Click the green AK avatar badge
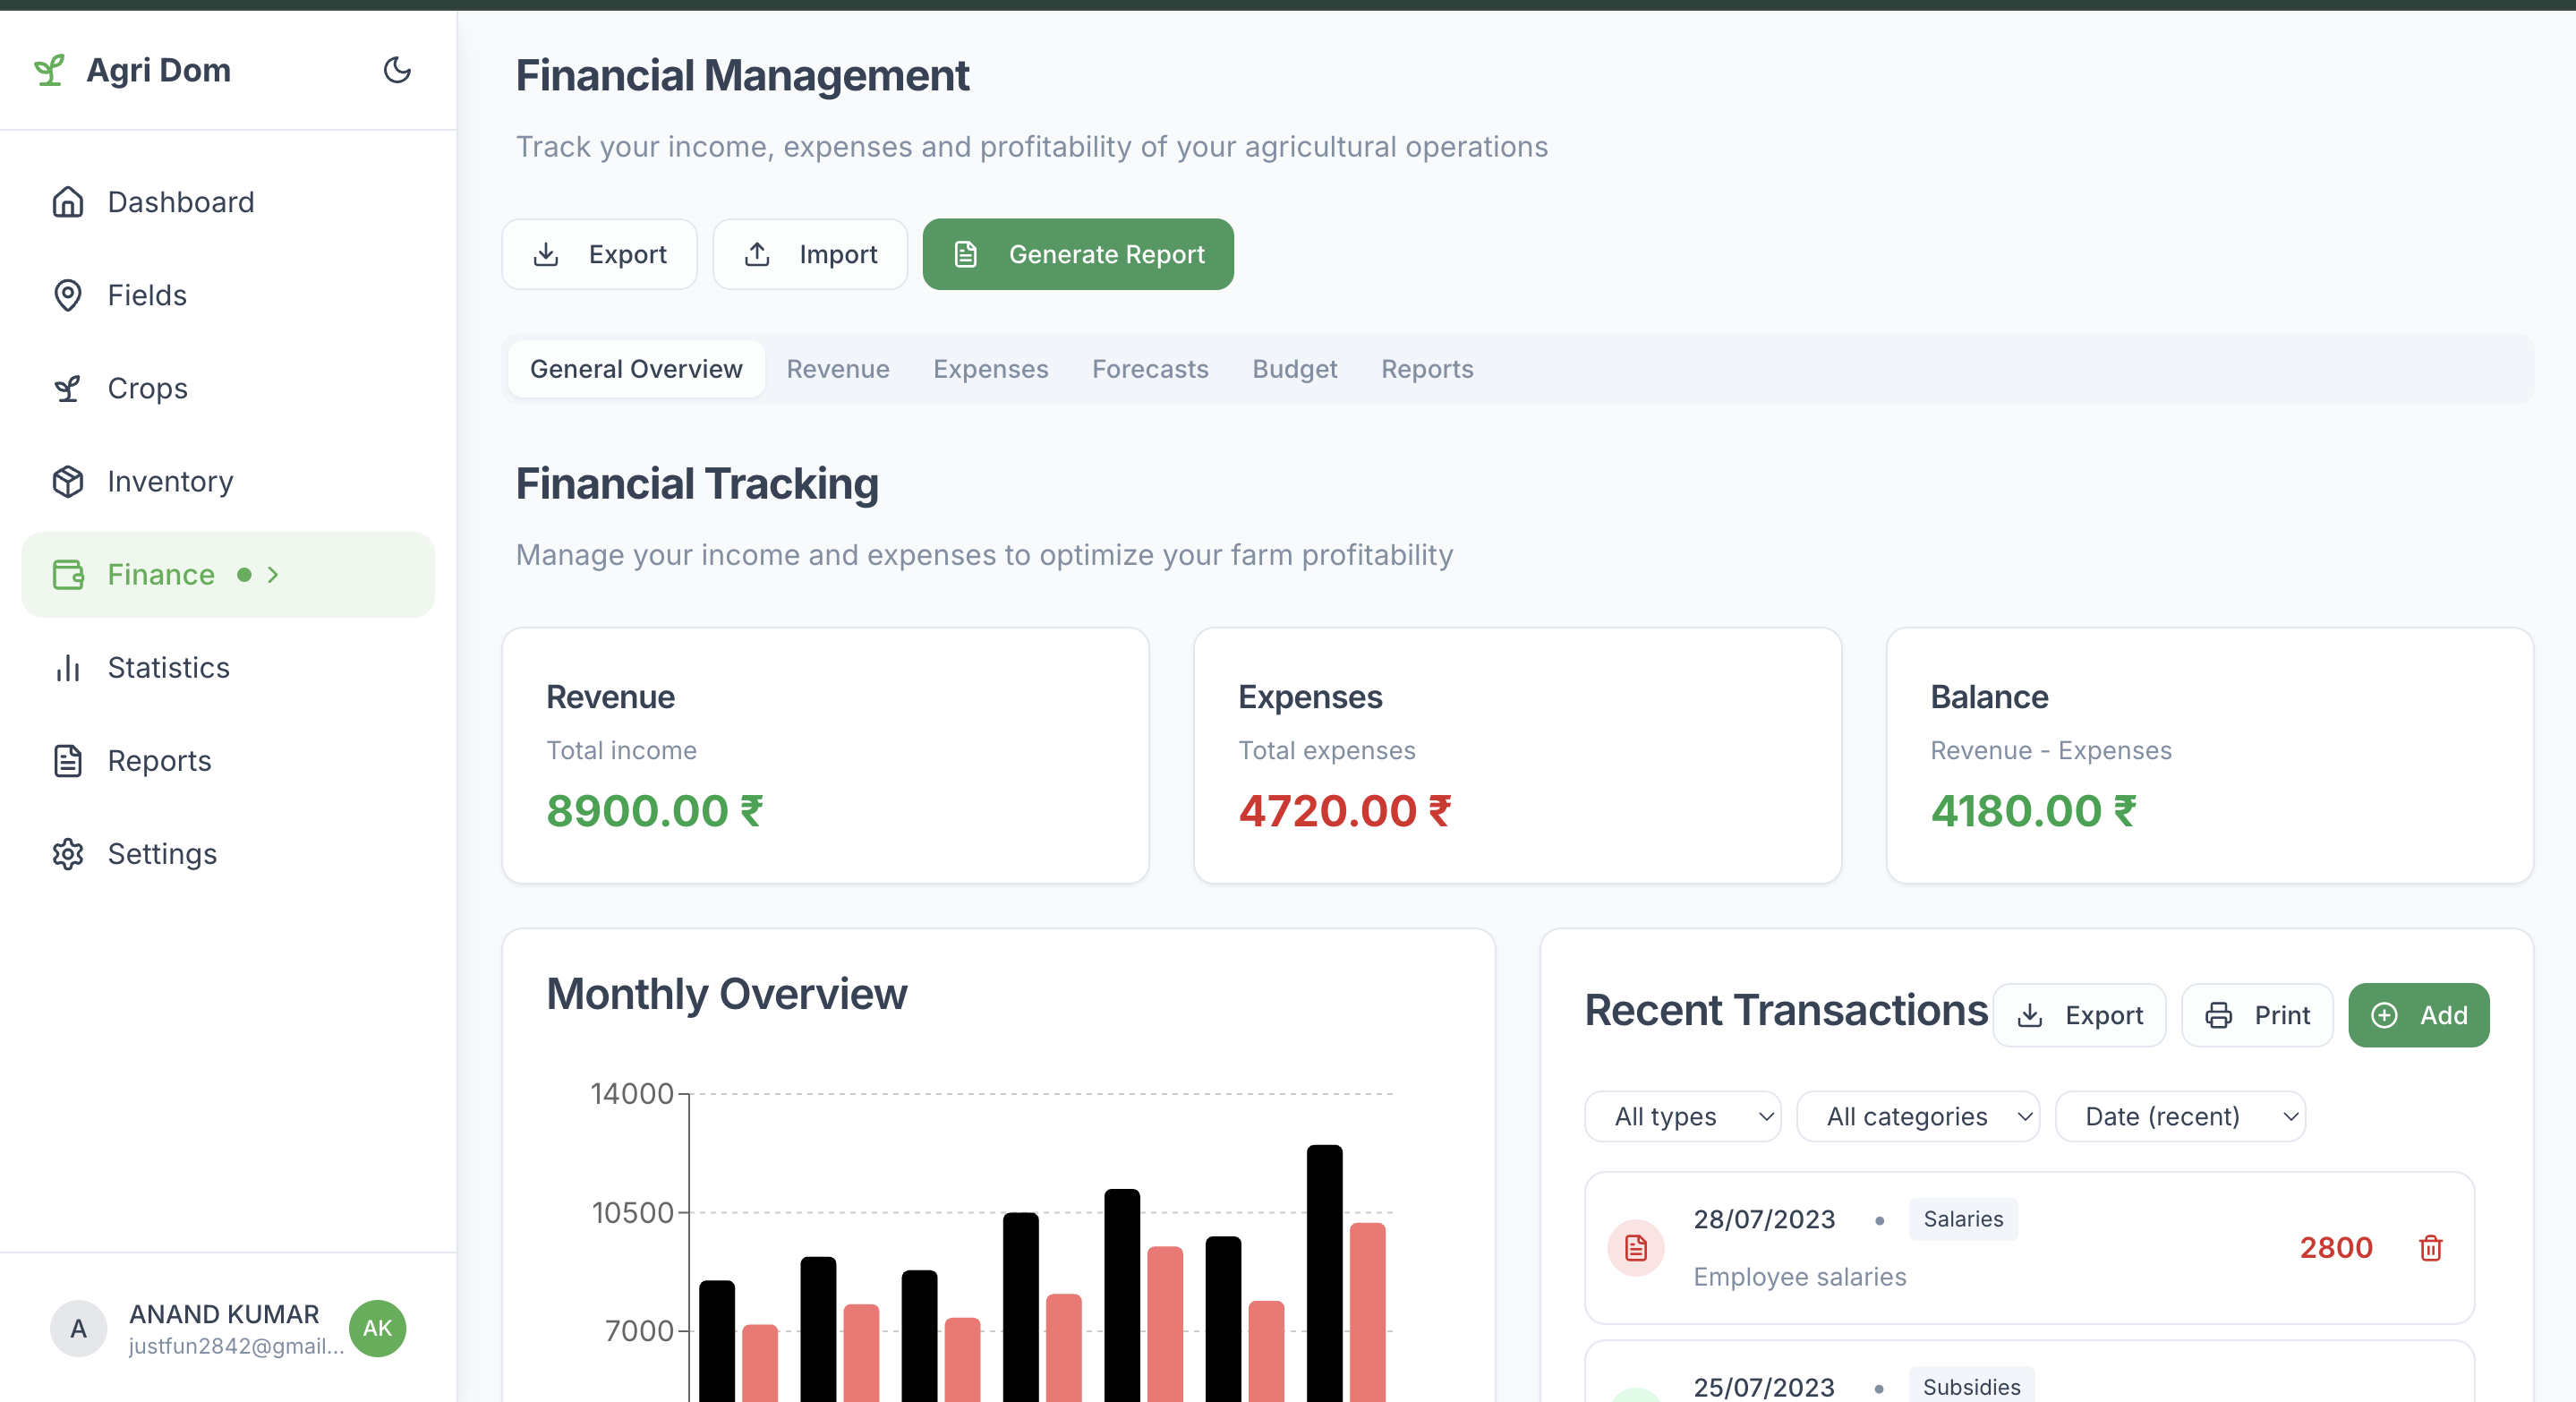Viewport: 2576px width, 1402px height. pos(377,1328)
